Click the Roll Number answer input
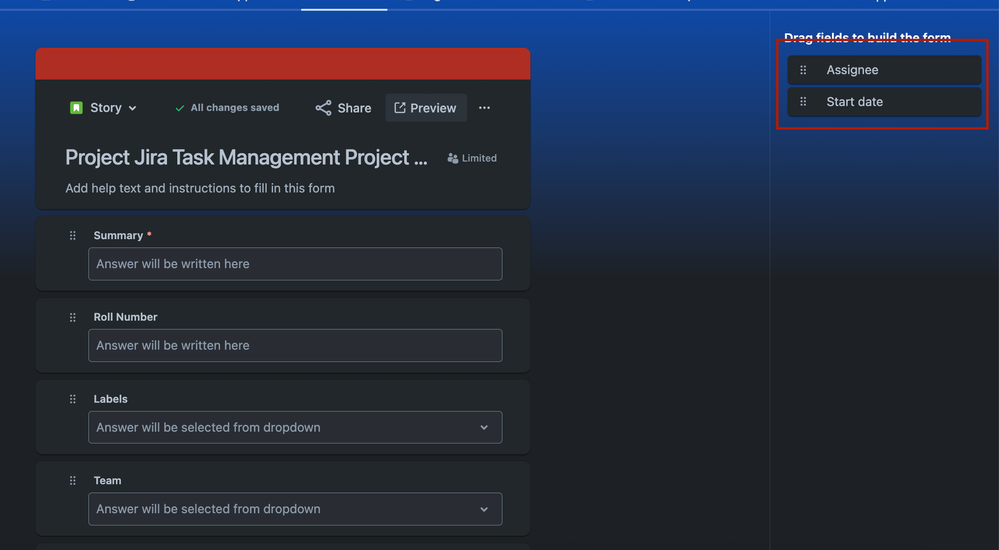The width and height of the screenshot is (999, 550). coord(295,345)
